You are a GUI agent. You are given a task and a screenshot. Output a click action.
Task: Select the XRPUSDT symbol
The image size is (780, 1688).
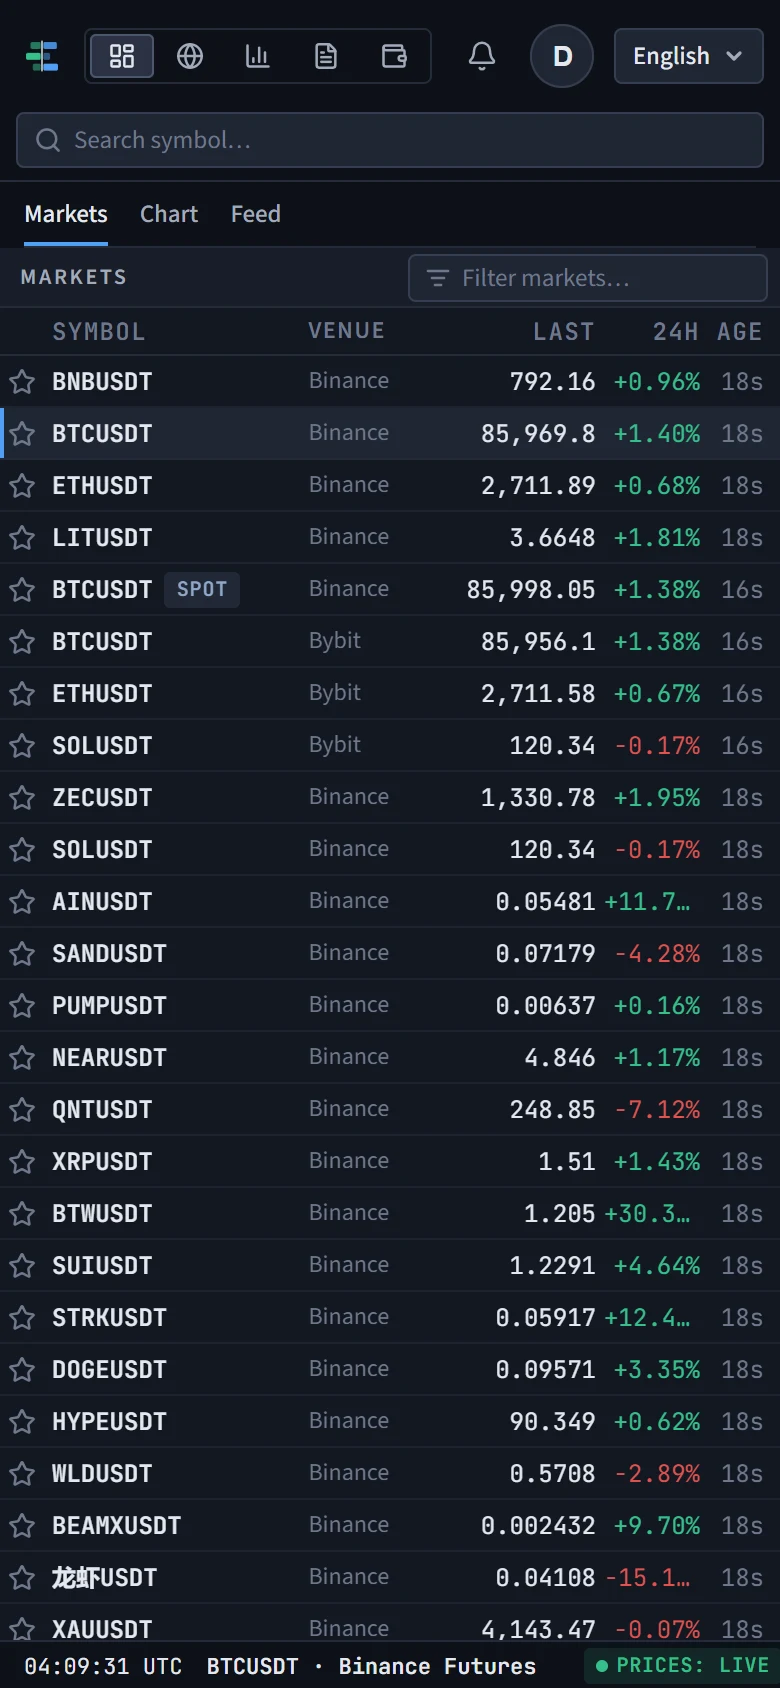[102, 1162]
